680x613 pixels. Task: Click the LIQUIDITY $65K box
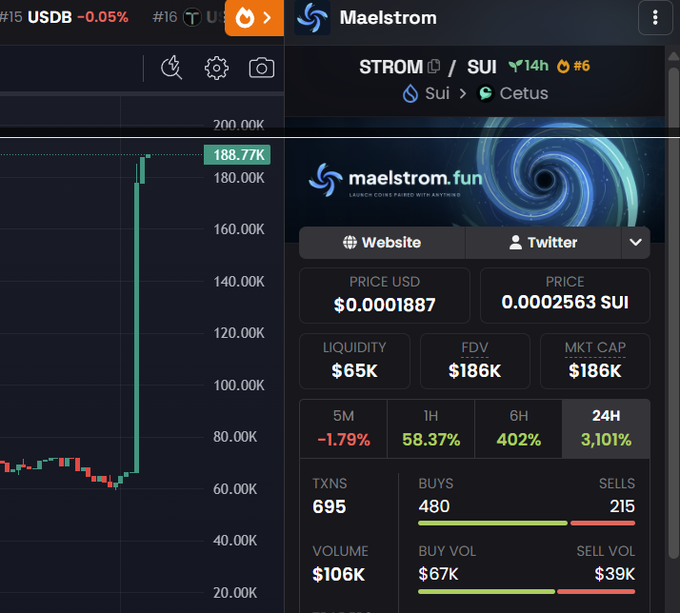pos(354,361)
